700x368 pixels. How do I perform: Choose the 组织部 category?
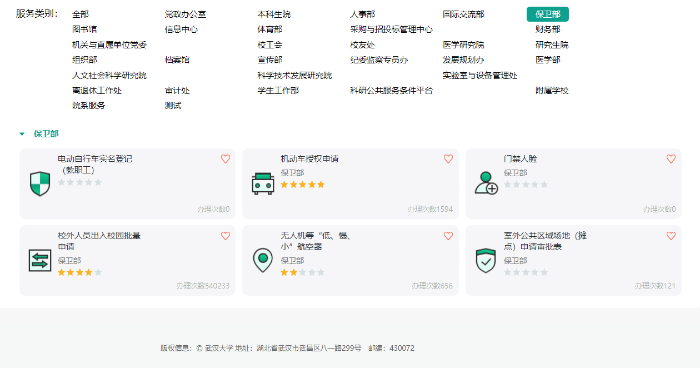point(84,60)
